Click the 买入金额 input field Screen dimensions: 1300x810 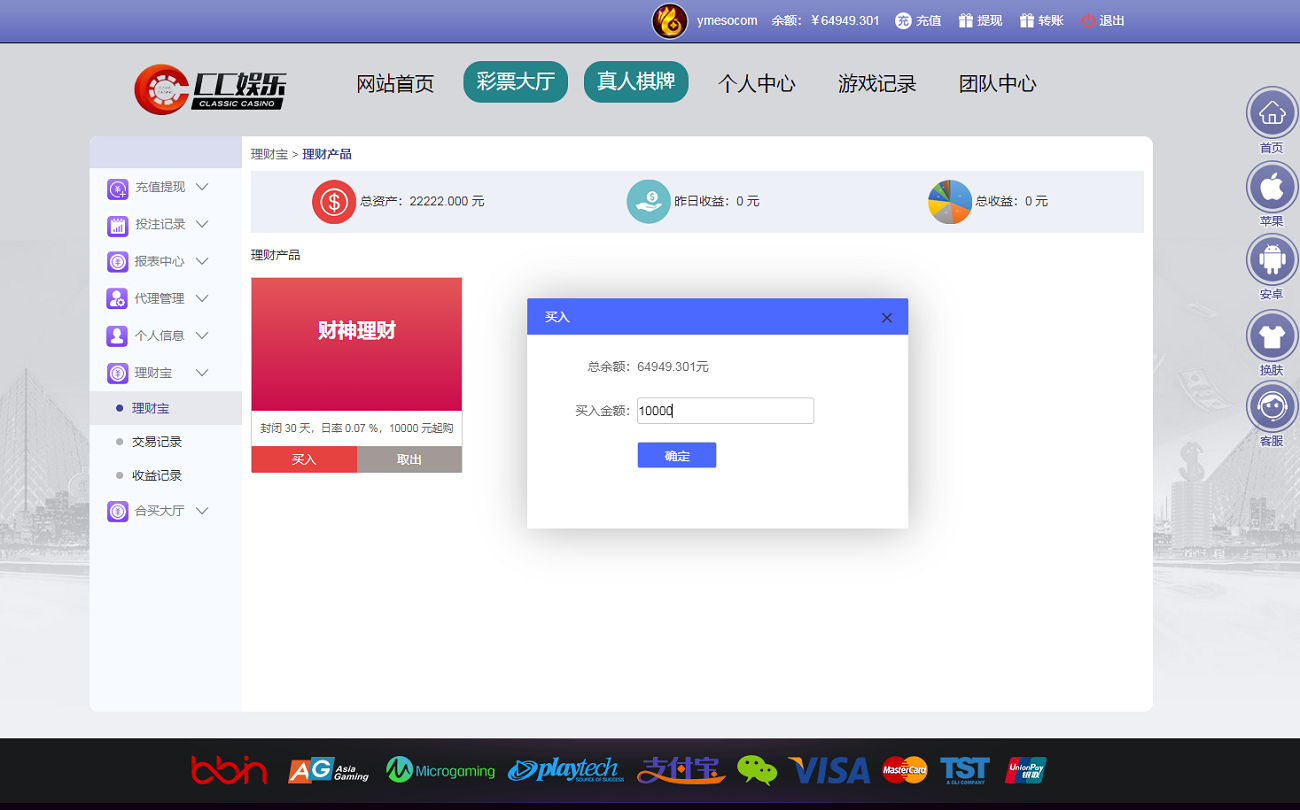725,410
